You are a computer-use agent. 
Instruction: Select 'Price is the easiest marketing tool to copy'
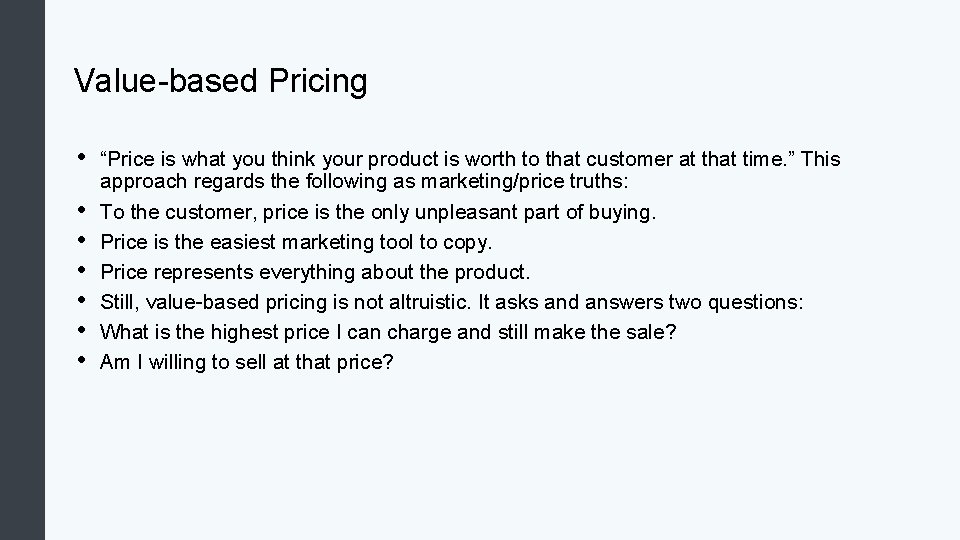point(296,242)
